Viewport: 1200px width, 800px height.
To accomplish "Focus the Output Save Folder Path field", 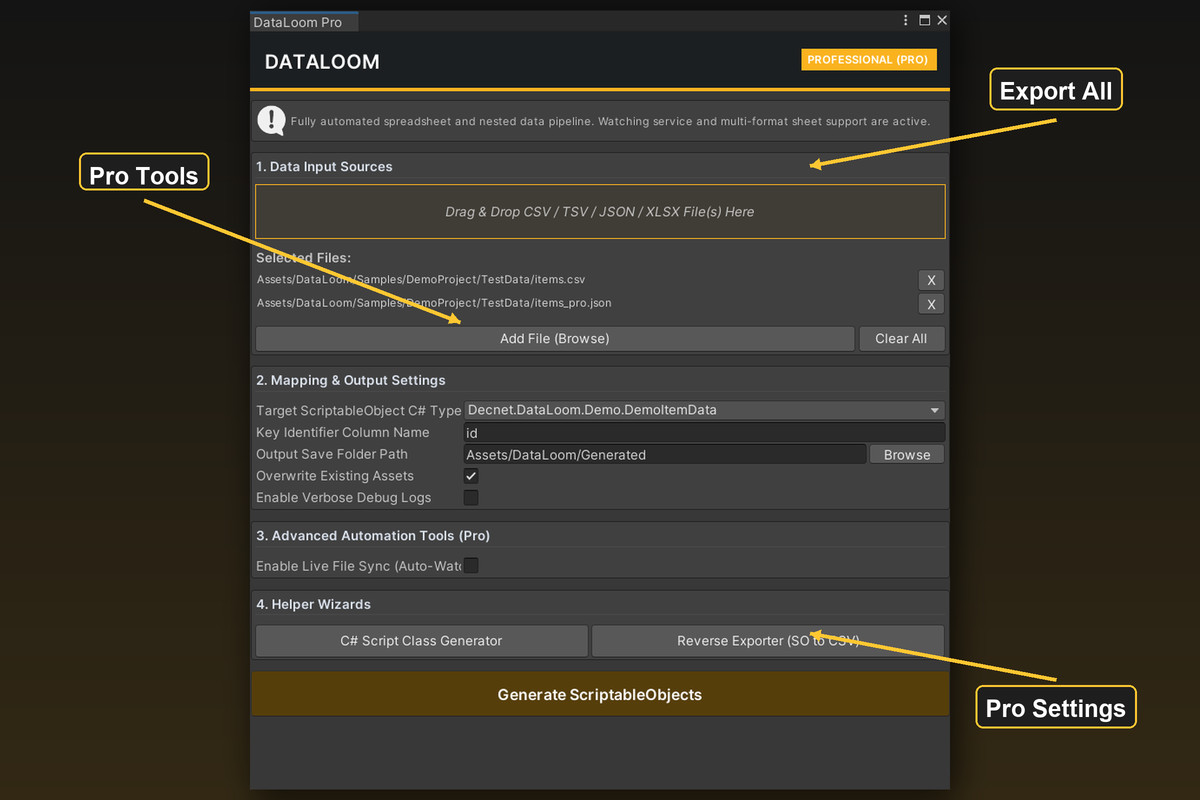I will point(665,454).
